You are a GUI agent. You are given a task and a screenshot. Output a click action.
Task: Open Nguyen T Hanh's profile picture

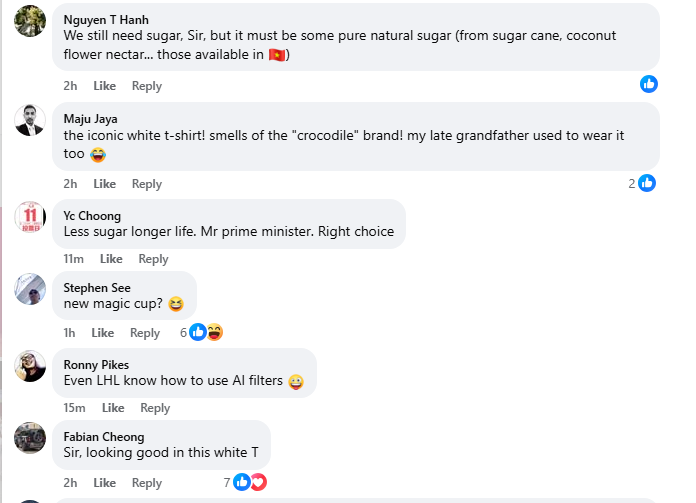[x=30, y=21]
